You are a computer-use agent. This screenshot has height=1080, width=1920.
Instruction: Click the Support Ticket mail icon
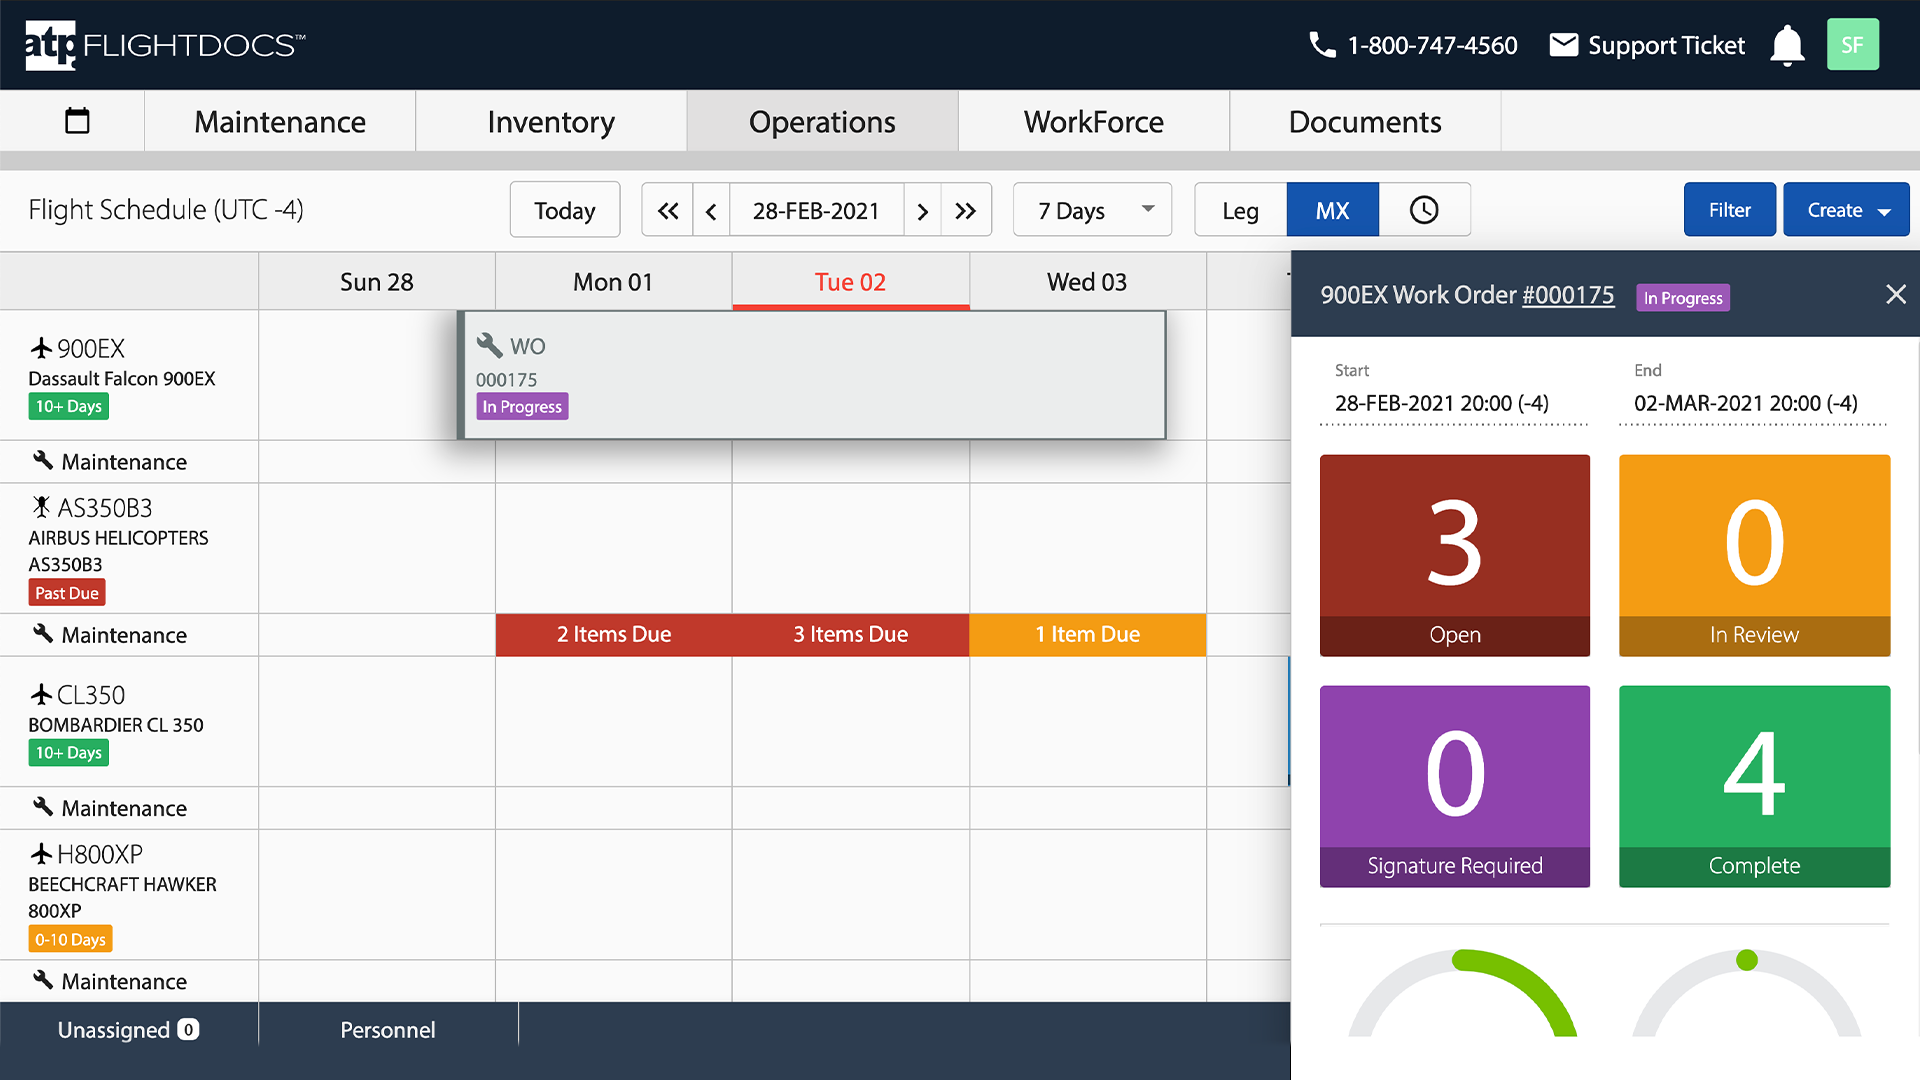click(x=1563, y=44)
